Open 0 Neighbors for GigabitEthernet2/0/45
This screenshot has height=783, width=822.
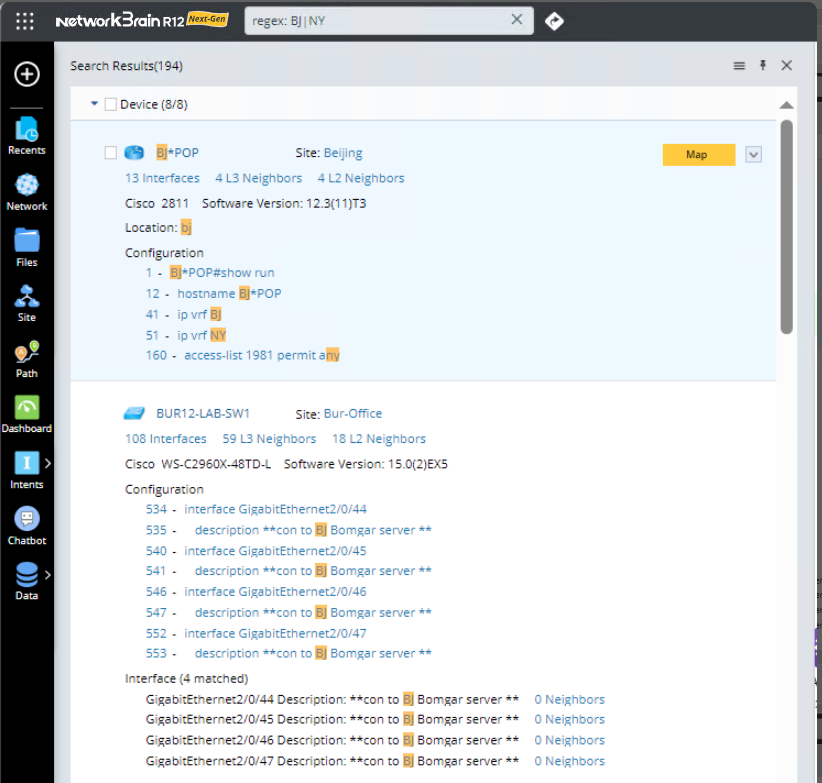(x=569, y=720)
